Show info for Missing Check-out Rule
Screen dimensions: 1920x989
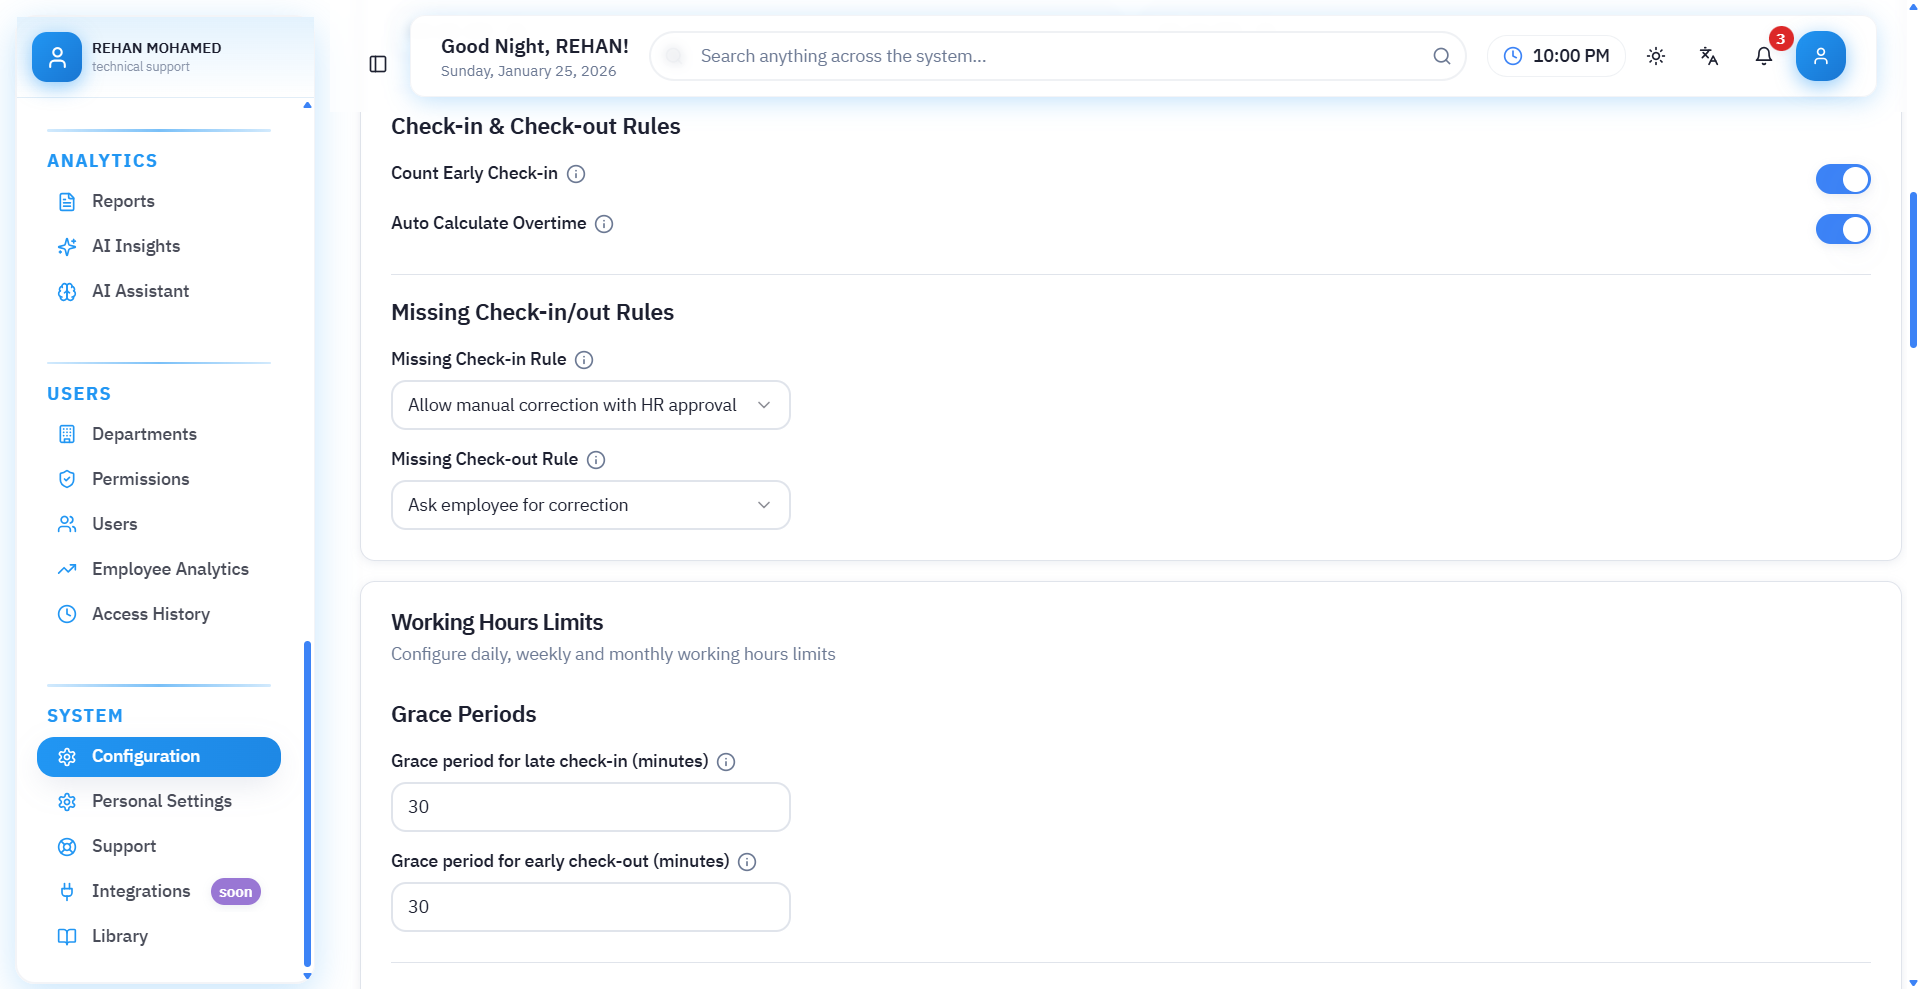[x=596, y=460]
